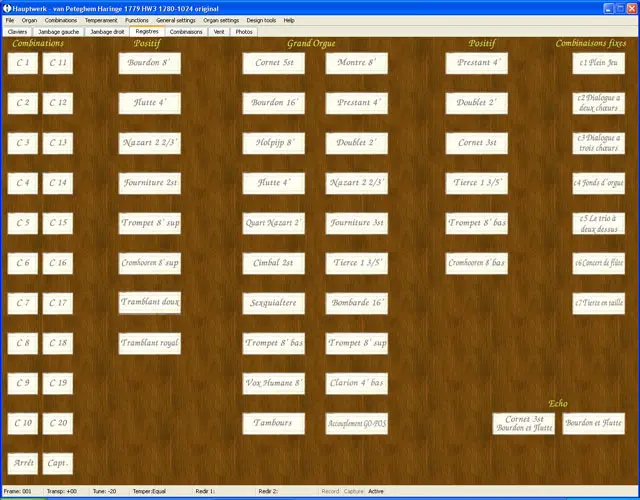Toggle the Bourdon 8' Positif stop
640x500 pixels.
pyautogui.click(x=149, y=63)
